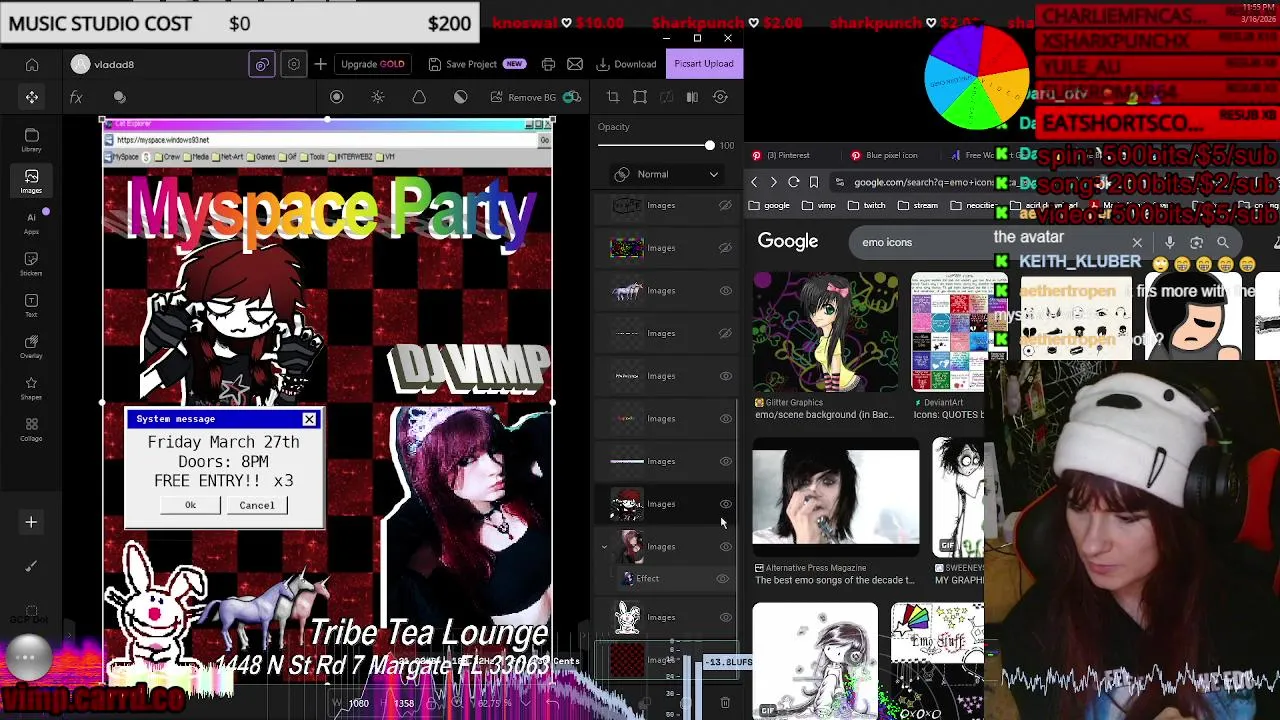
Task: Select the Text tool in sidebar
Action: click(31, 306)
